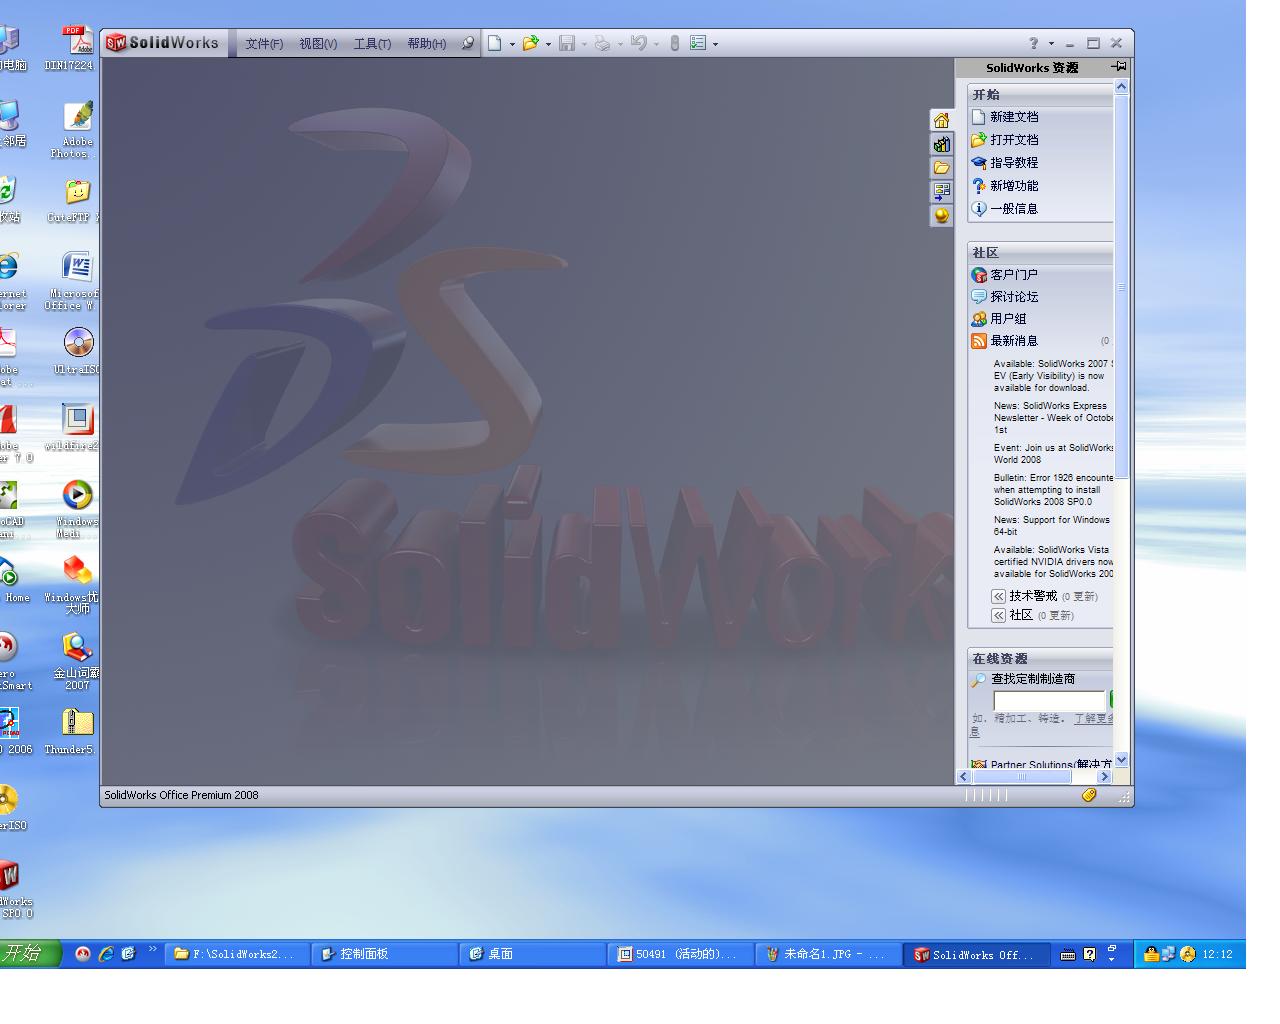The width and height of the screenshot is (1280, 1024).
Task: Open 指导教程 tutorials link
Action: tap(1005, 163)
